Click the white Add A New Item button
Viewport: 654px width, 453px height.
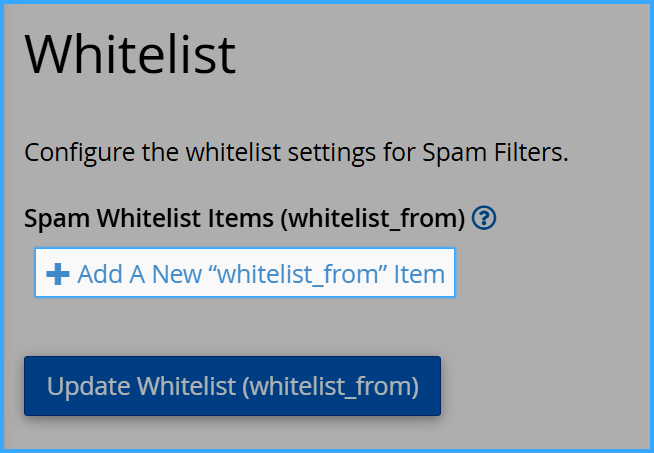pyautogui.click(x=245, y=273)
